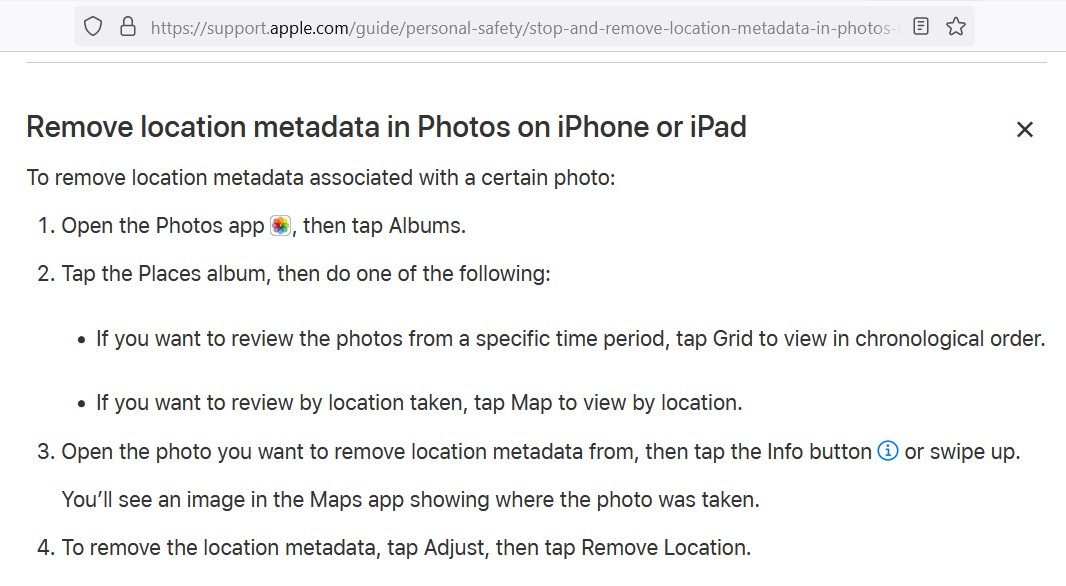Select step 3 about opening the photo

(528, 451)
